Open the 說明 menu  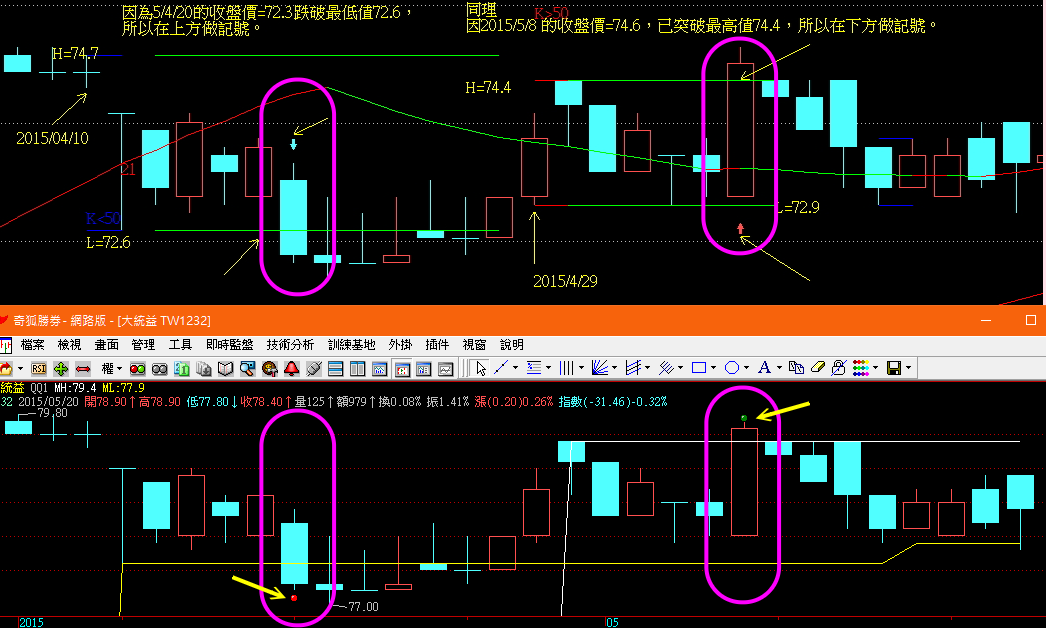tap(512, 345)
